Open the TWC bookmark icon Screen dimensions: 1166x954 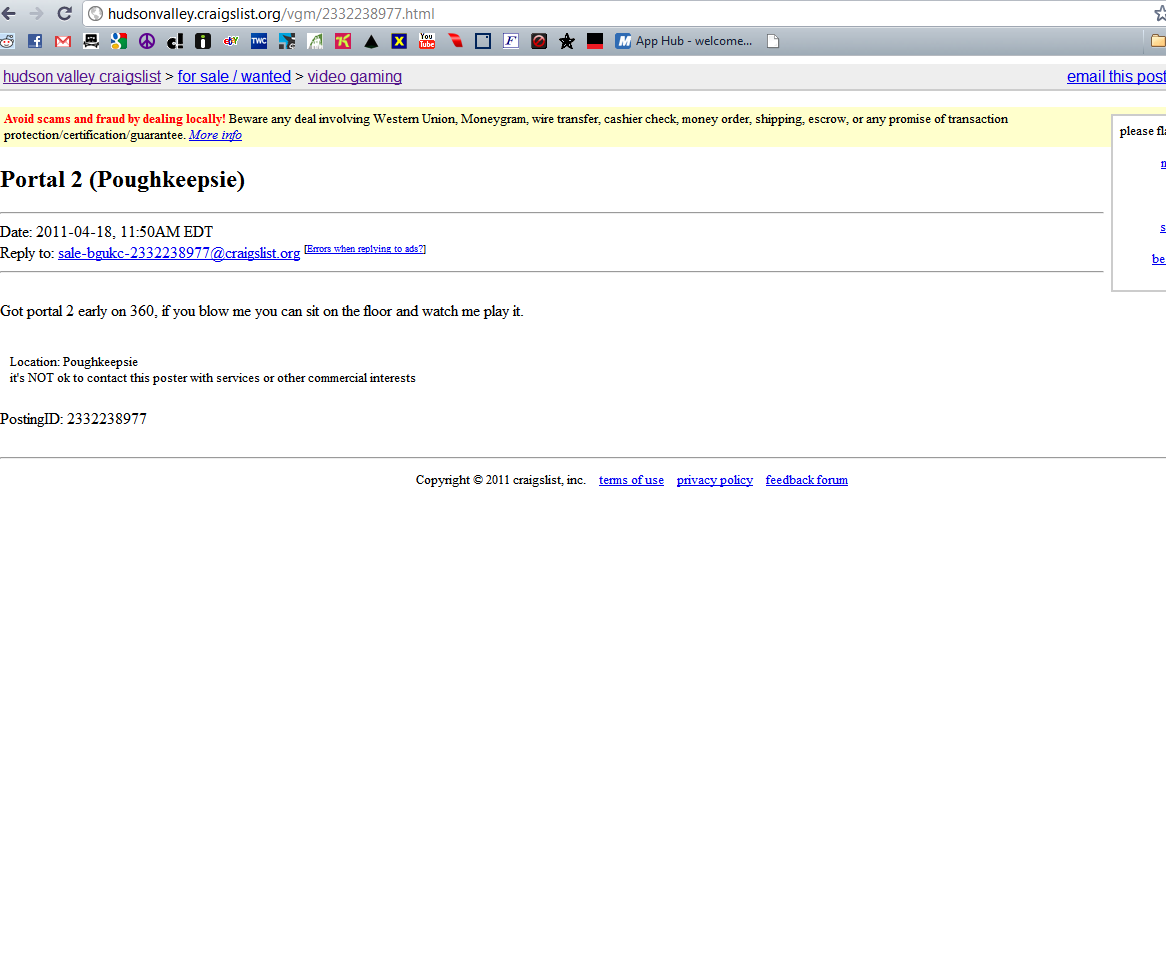tap(259, 41)
